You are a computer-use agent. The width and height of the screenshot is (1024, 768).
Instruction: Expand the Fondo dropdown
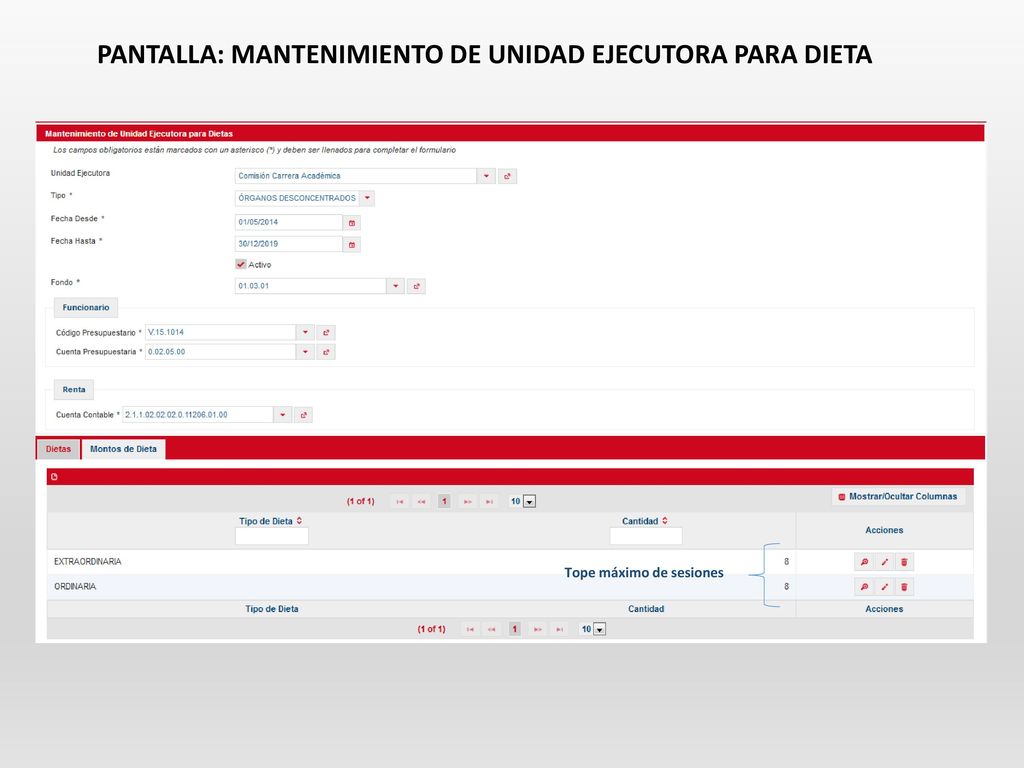(395, 286)
